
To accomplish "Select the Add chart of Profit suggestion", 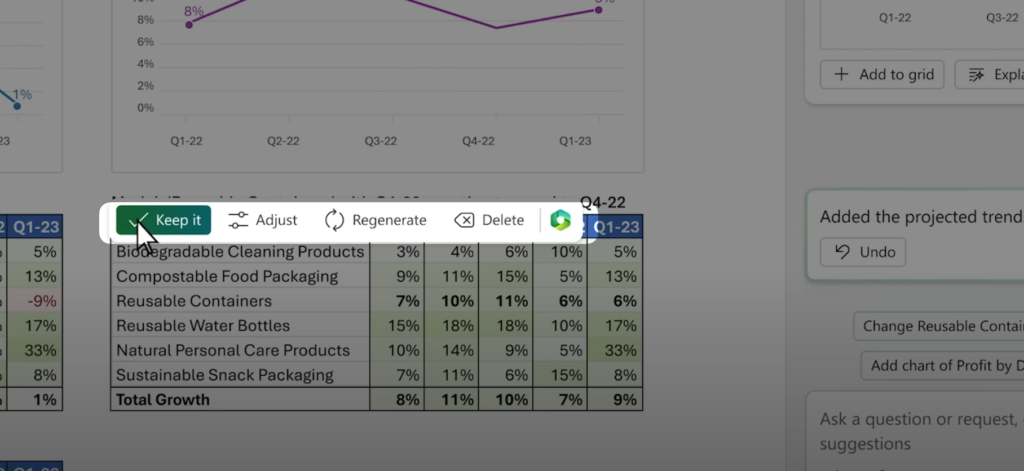I will pos(945,365).
